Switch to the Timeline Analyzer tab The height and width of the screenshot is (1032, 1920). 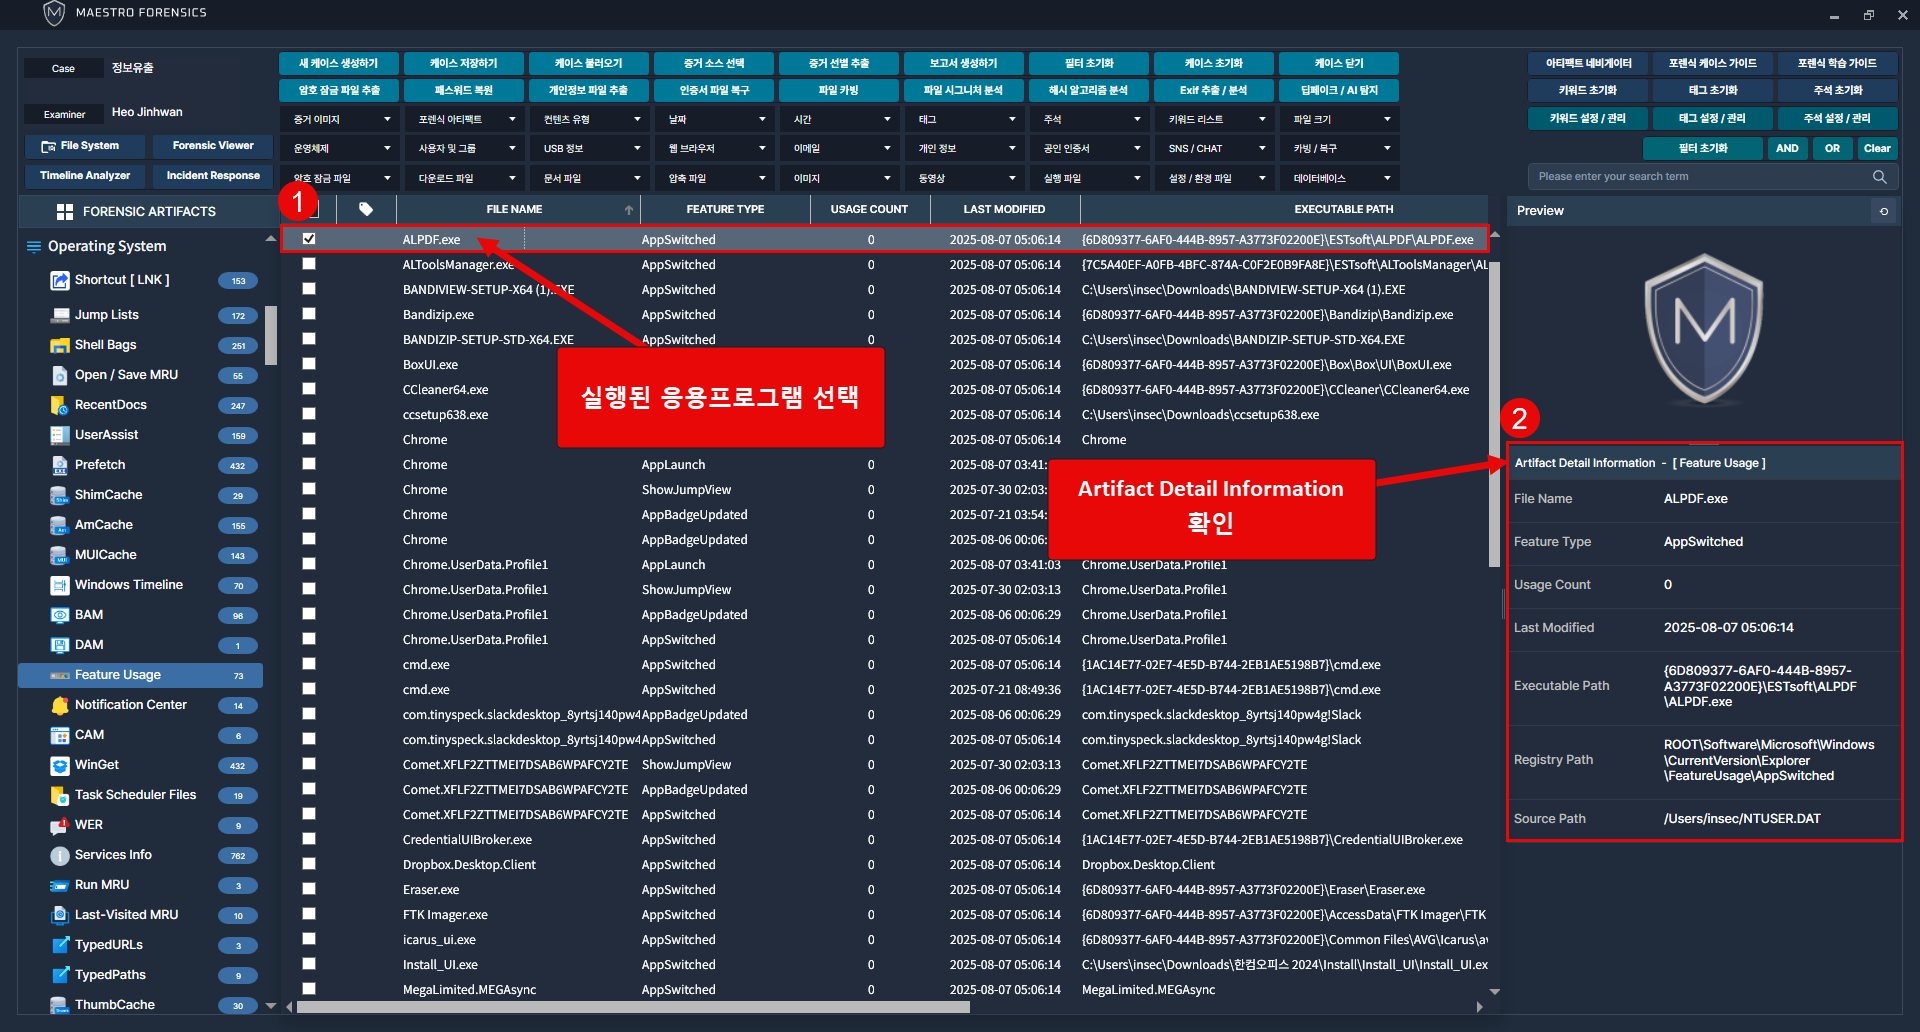coord(85,176)
